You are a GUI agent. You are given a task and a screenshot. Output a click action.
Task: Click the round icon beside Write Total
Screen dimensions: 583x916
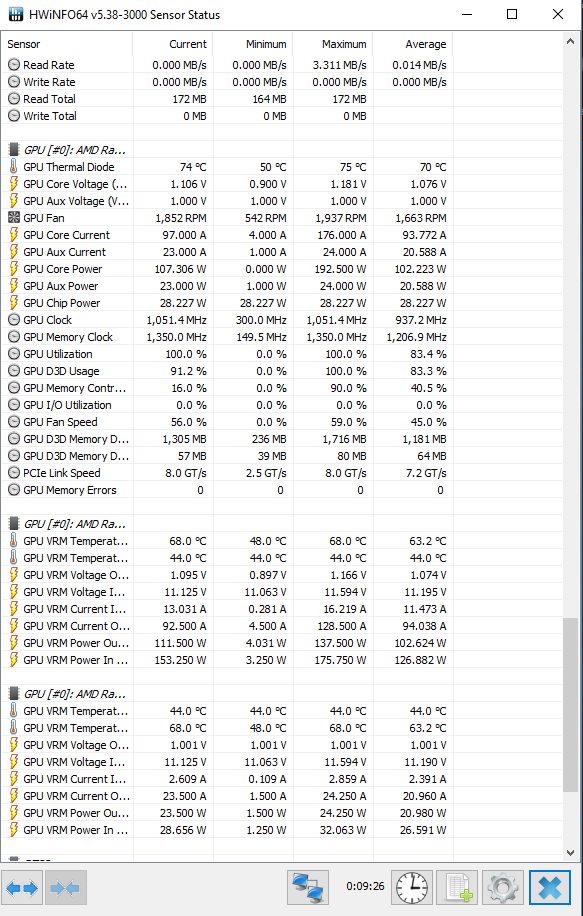pyautogui.click(x=13, y=116)
